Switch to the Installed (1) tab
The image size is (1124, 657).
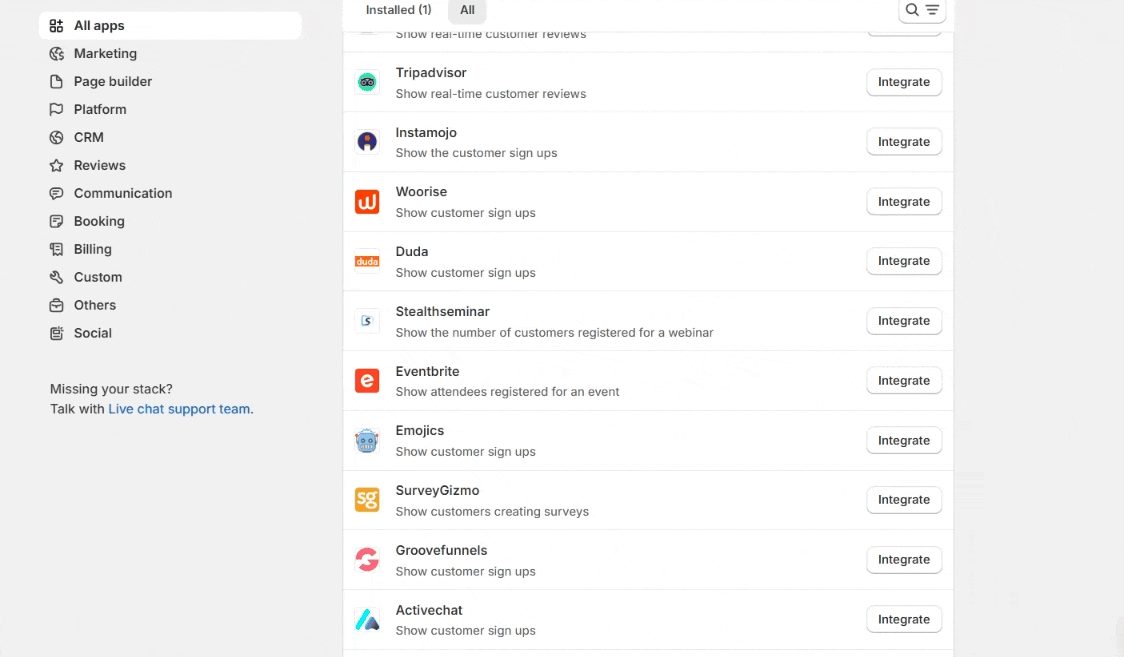tap(398, 10)
